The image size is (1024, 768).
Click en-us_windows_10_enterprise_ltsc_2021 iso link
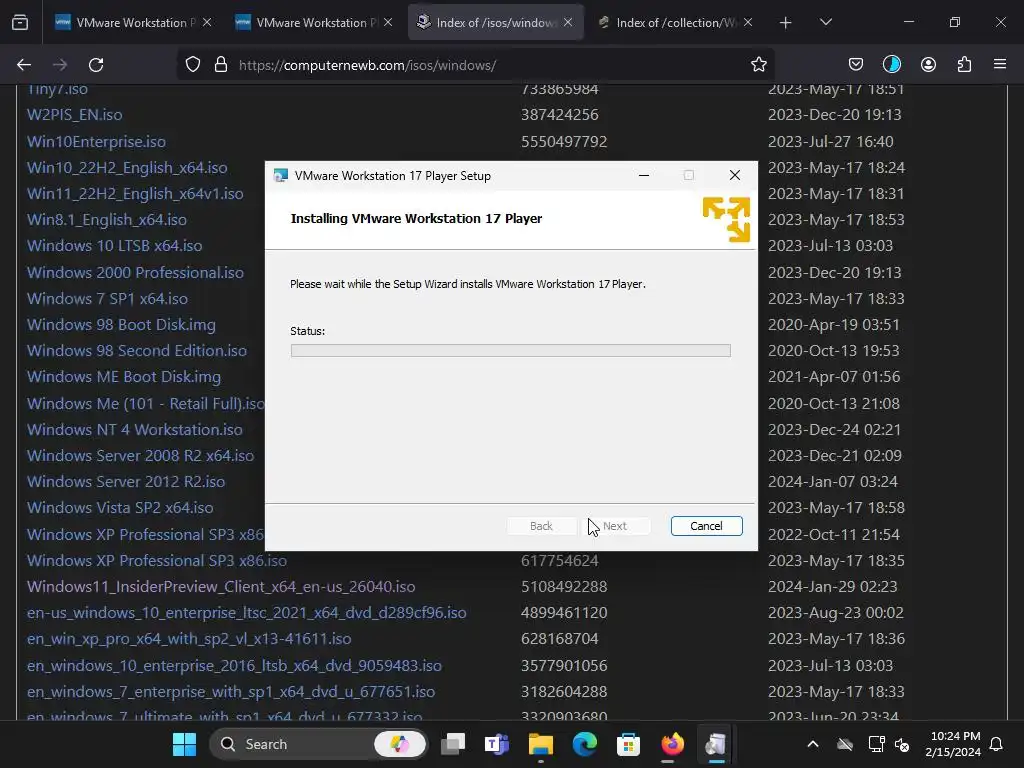coord(247,613)
